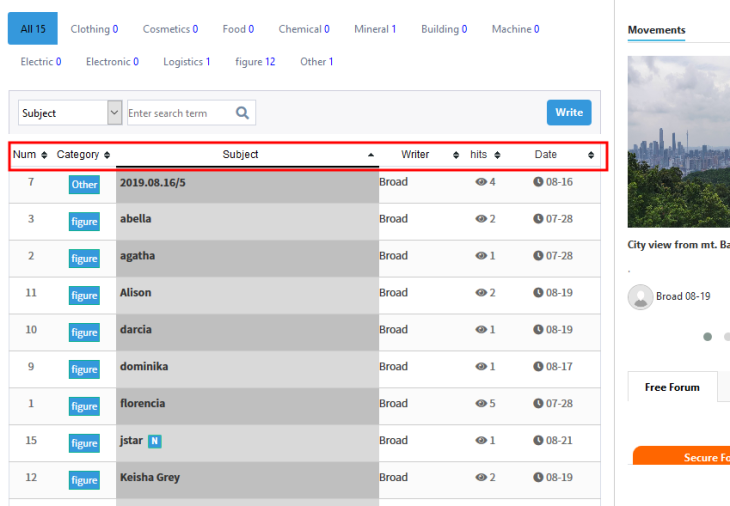Click the search magnifier icon
Screen dimensions: 730x506
tap(242, 113)
